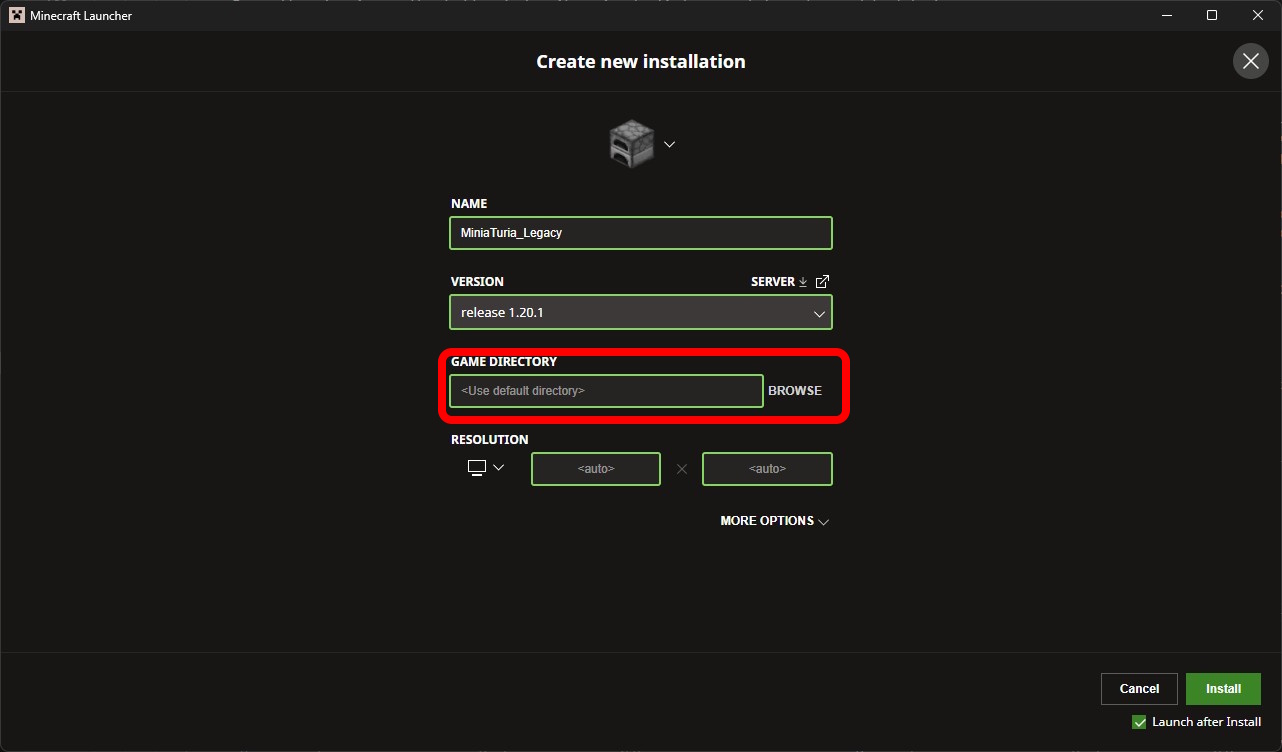Click the resolution width auto field

click(x=596, y=469)
